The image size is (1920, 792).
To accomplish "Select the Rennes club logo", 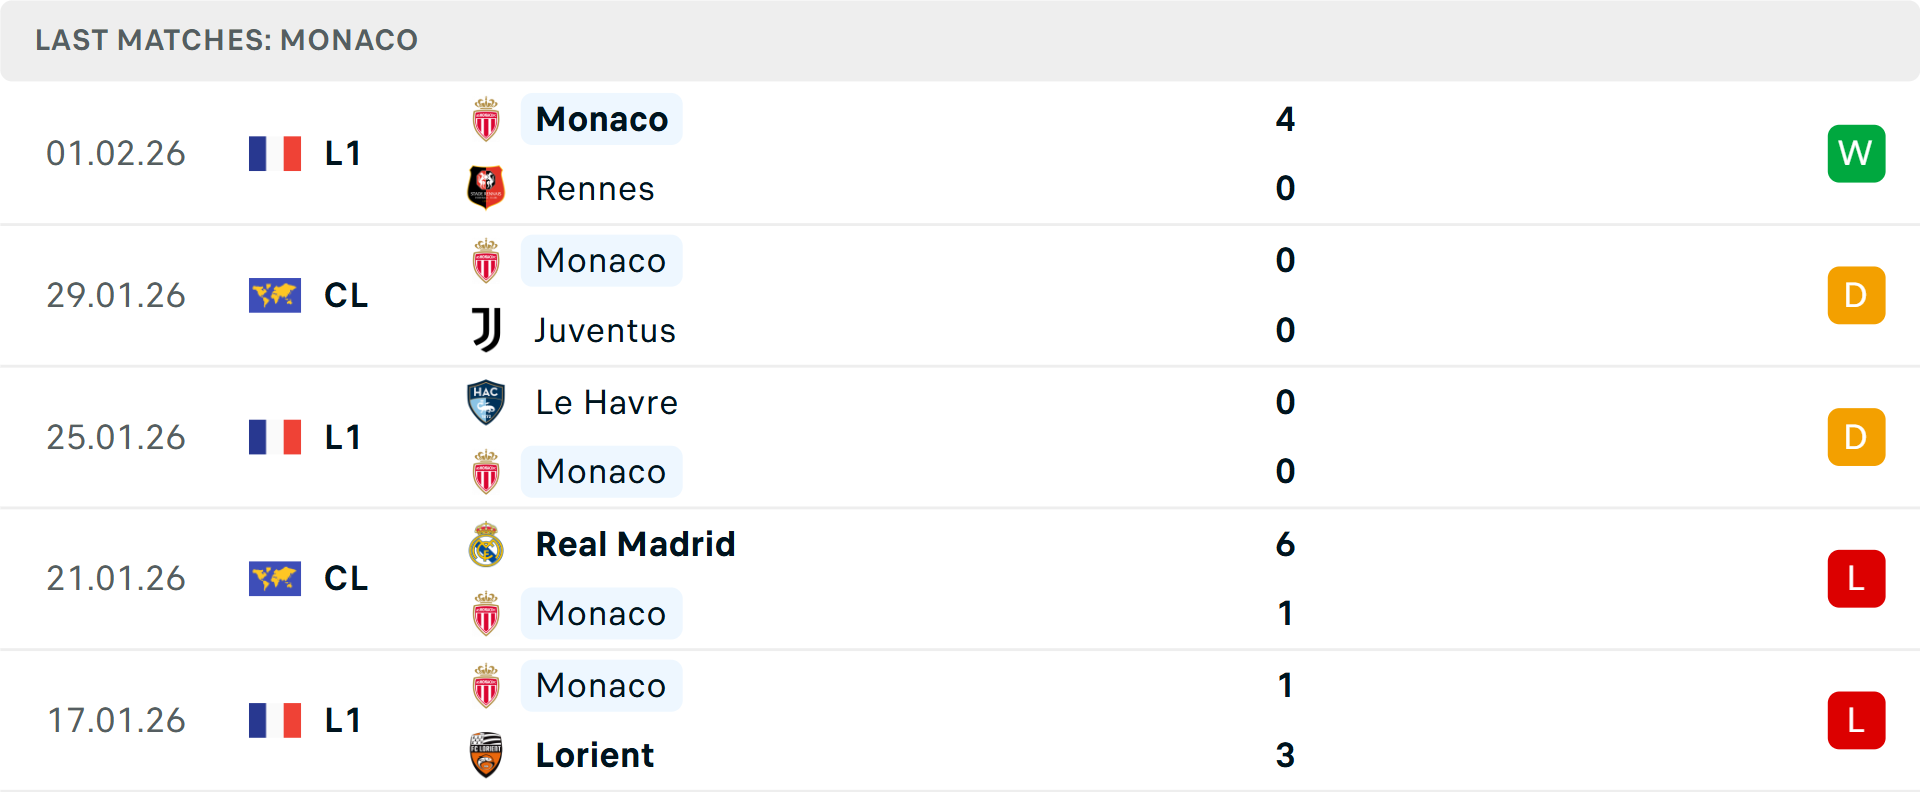I will (486, 188).
